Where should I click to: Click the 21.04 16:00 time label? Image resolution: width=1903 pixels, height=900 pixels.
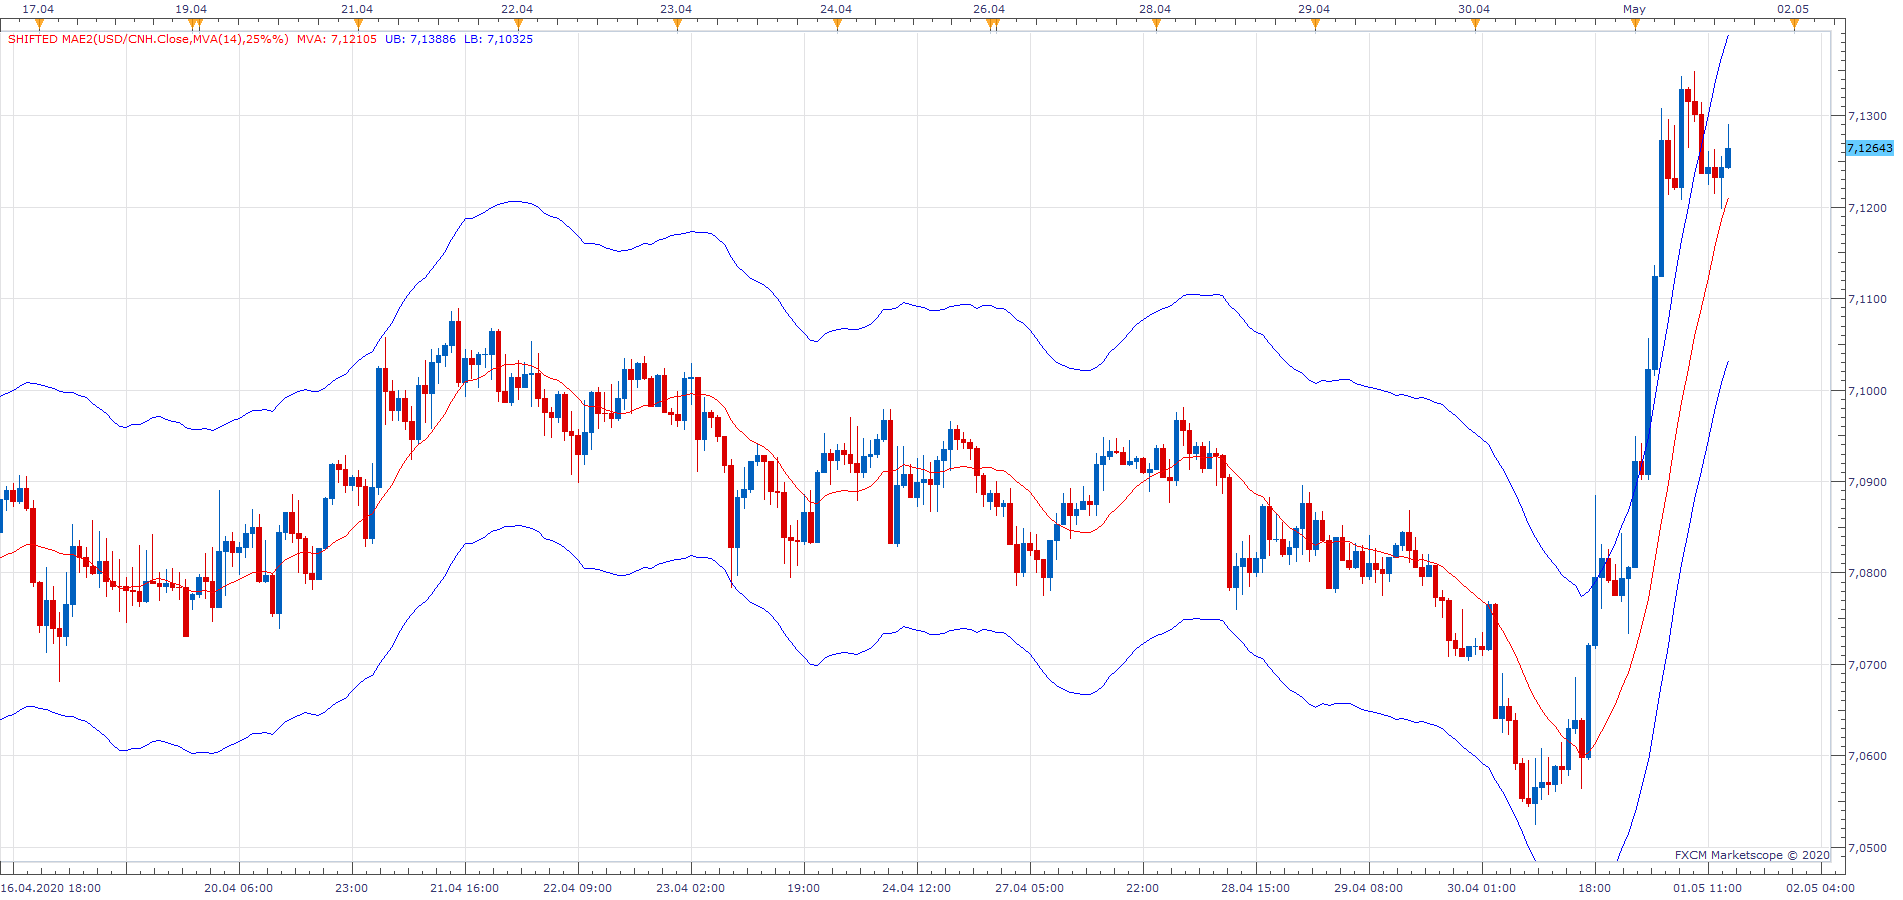(x=464, y=888)
